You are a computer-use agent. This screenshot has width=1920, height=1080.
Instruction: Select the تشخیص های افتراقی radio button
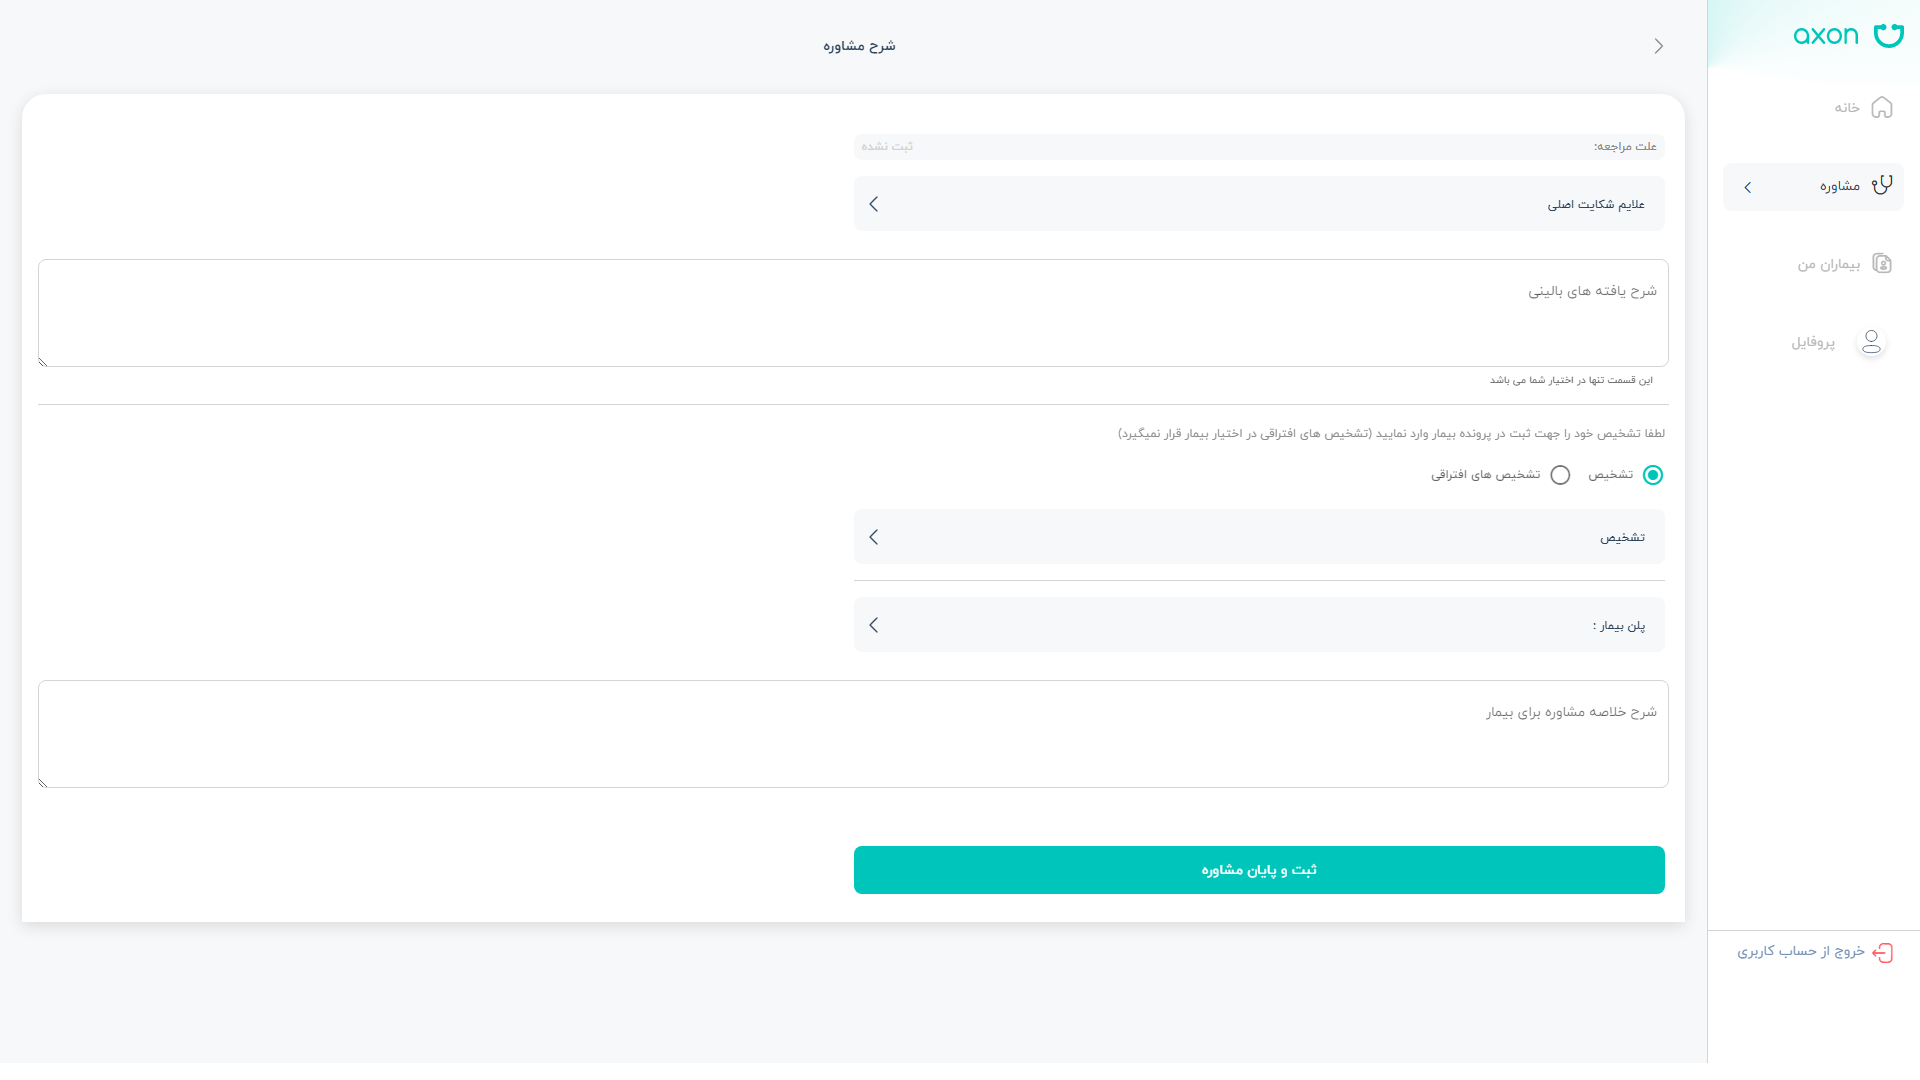(x=1560, y=475)
